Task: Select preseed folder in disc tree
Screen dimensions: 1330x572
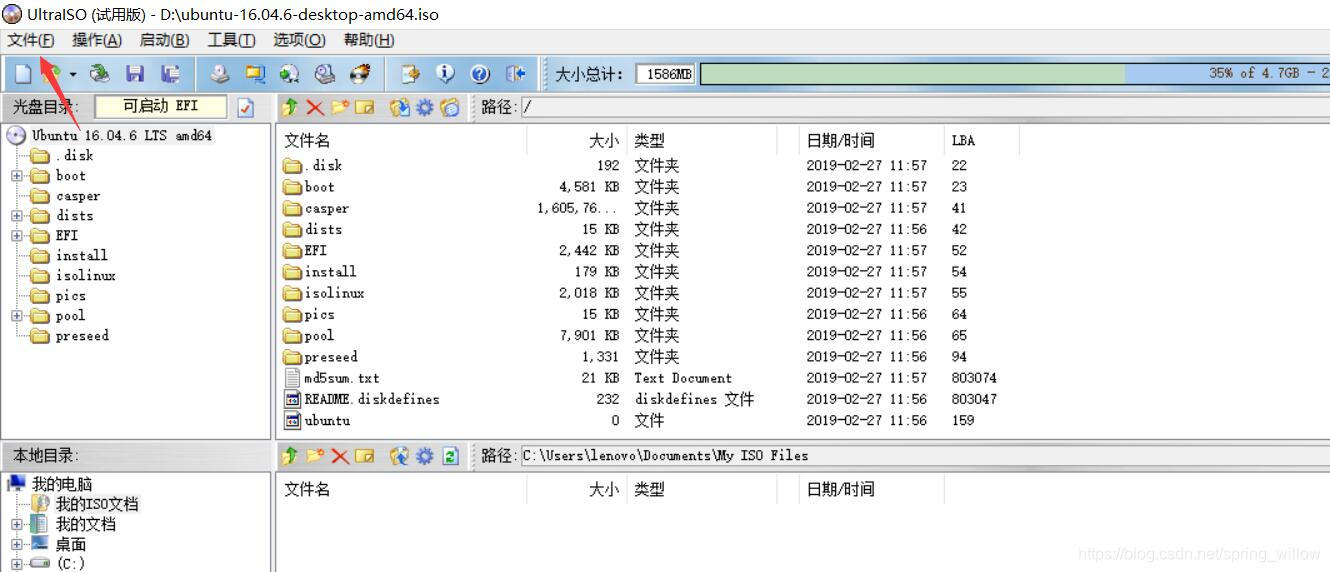Action: (82, 336)
